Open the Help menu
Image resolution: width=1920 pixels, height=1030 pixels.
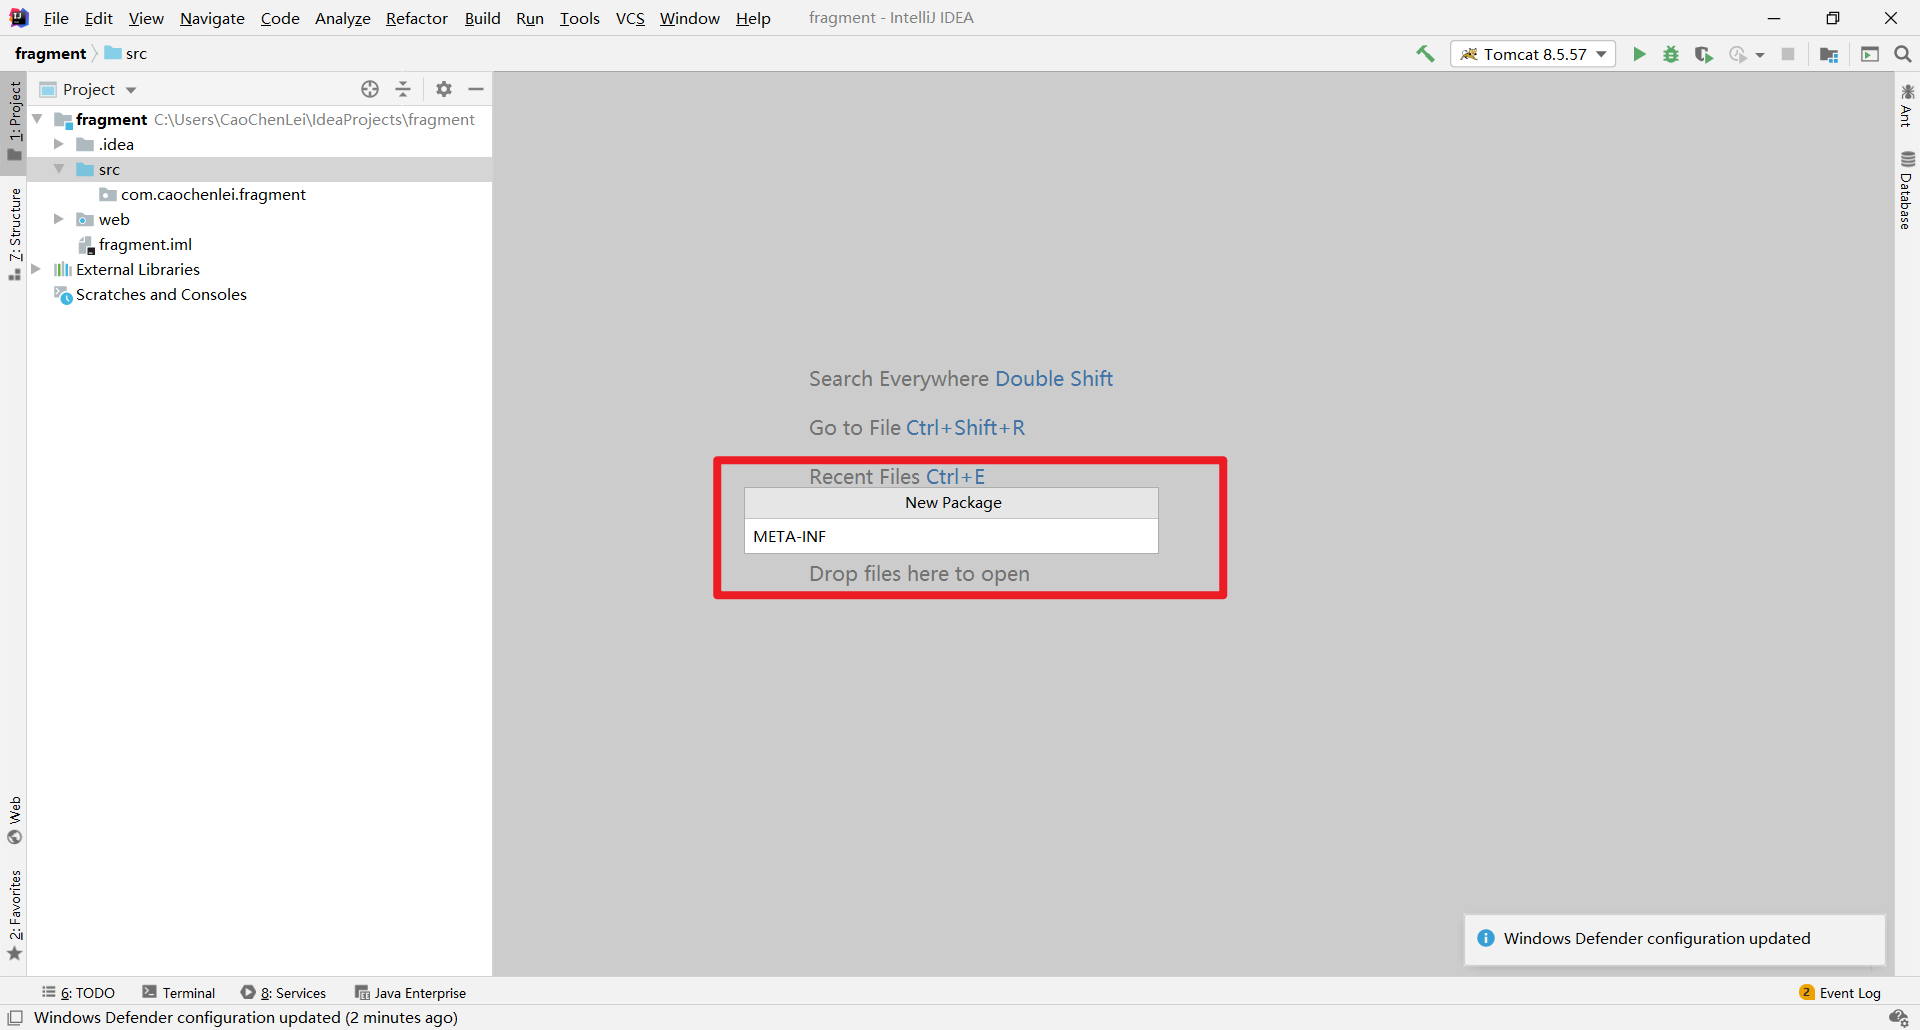[753, 18]
